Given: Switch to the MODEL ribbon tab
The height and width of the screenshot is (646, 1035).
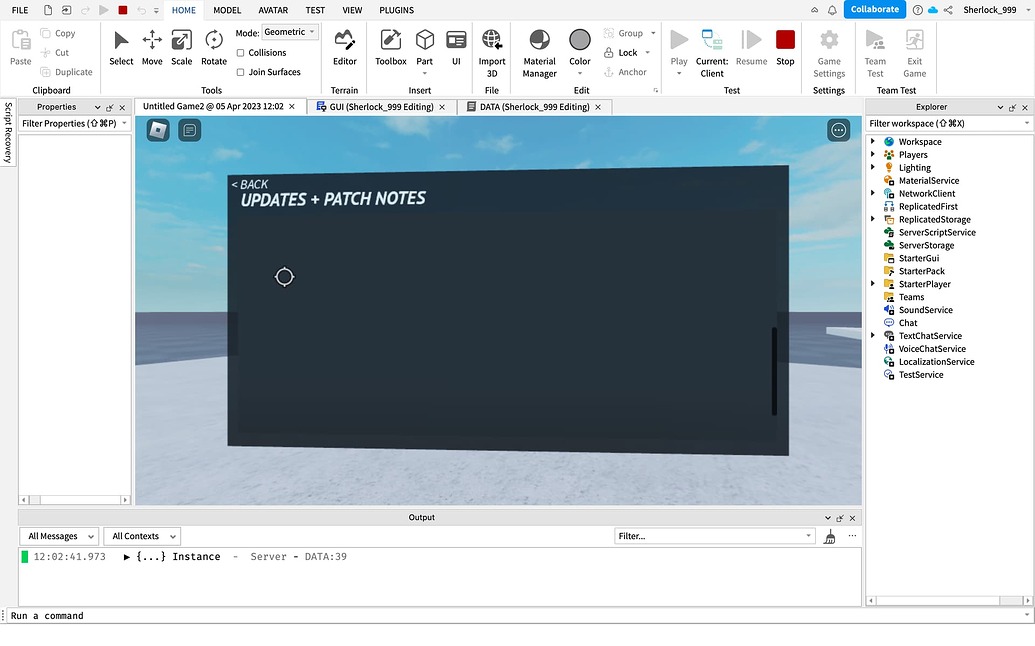Looking at the screenshot, I should tap(226, 10).
